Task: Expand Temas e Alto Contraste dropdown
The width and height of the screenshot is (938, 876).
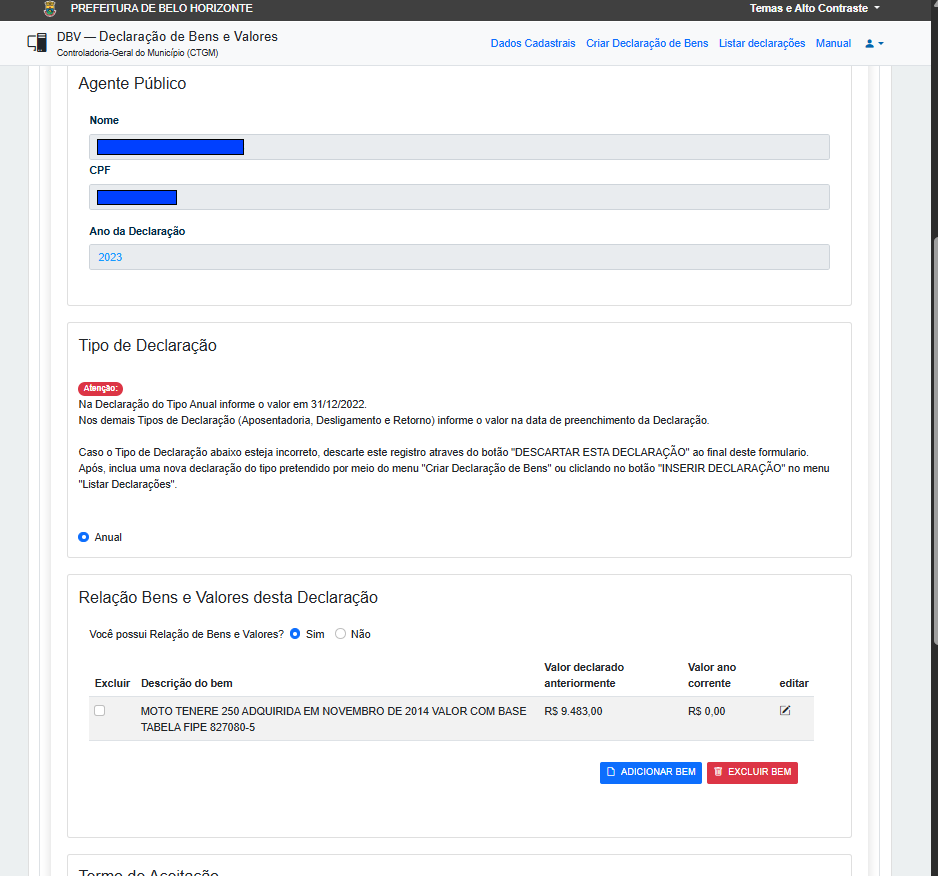Action: (x=815, y=8)
